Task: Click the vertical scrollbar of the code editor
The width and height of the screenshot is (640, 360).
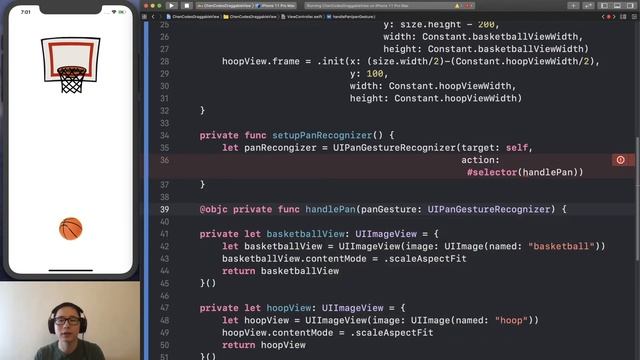Action: (x=637, y=198)
